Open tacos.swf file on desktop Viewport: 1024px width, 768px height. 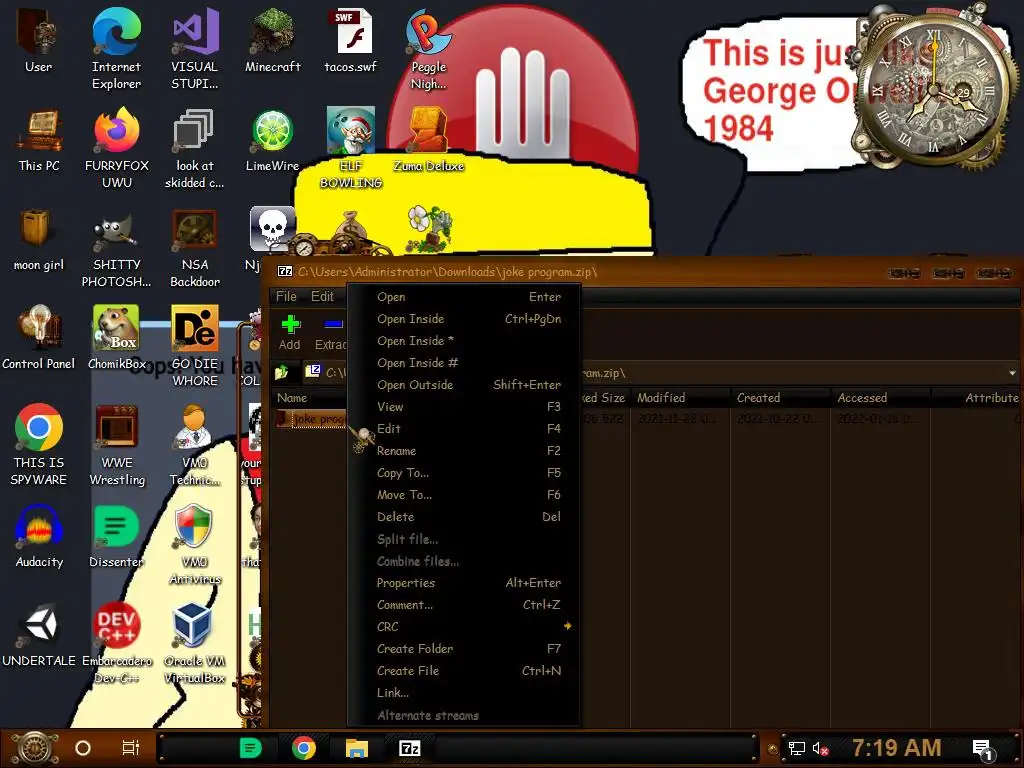[351, 42]
